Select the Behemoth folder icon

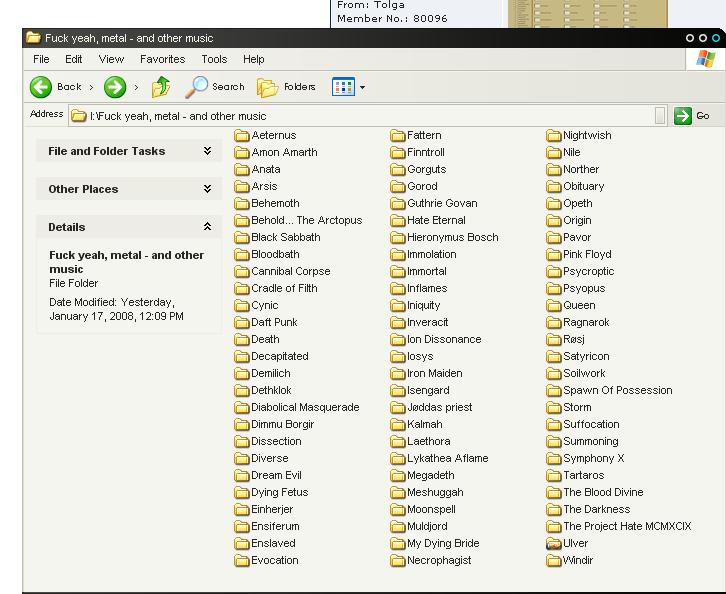242,204
